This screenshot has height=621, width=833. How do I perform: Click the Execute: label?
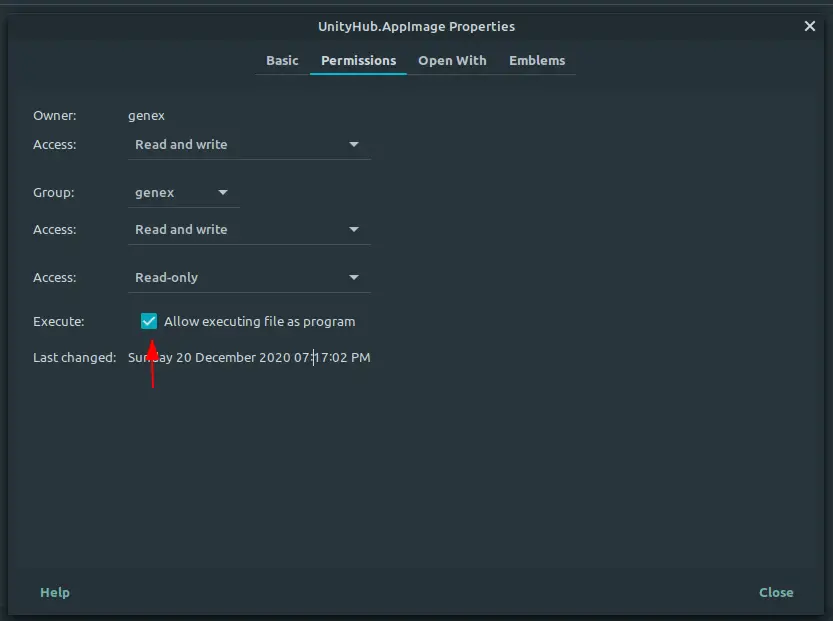(x=58, y=321)
